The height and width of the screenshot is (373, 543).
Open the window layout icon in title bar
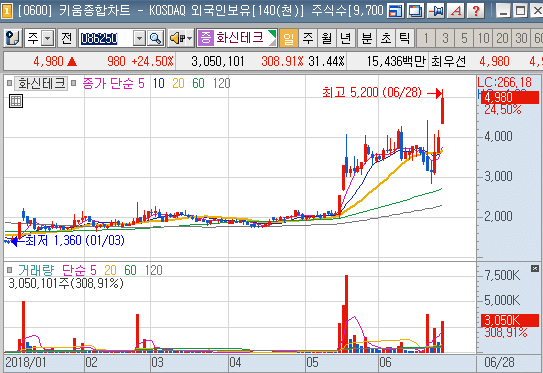click(x=395, y=11)
